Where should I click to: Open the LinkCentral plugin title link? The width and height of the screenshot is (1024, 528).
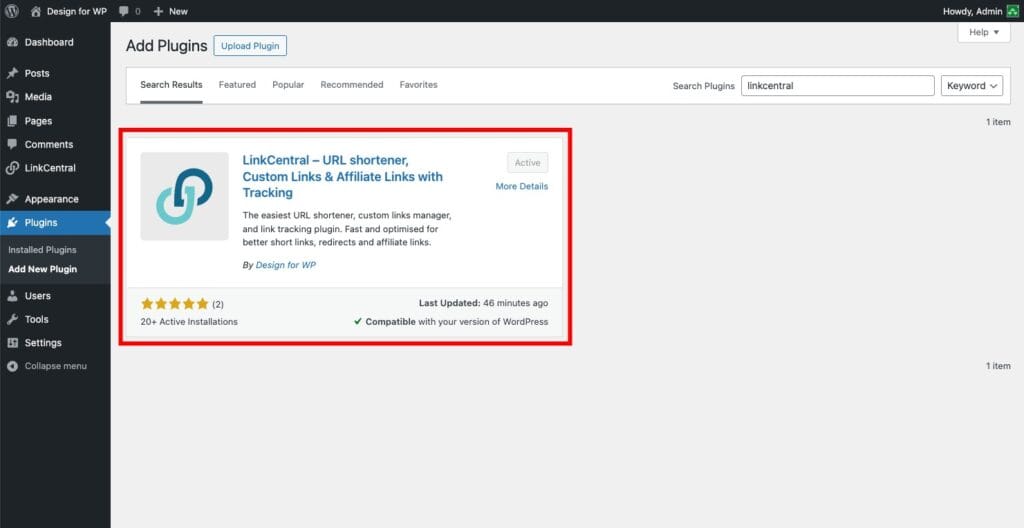(x=343, y=176)
